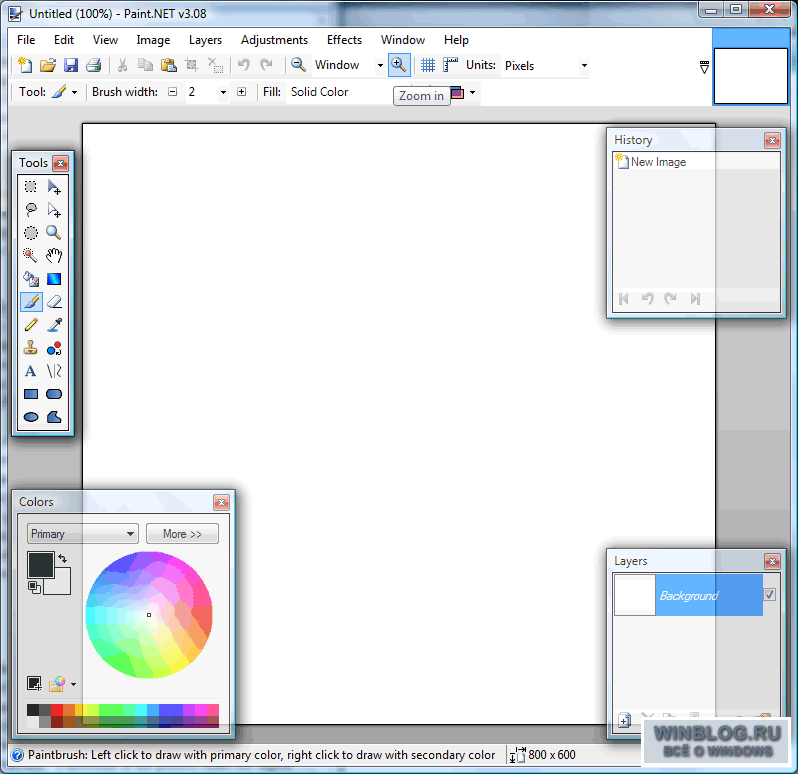Select the Color Picker eyedropper tool
Viewport: 798px width, 774px height.
[54, 325]
